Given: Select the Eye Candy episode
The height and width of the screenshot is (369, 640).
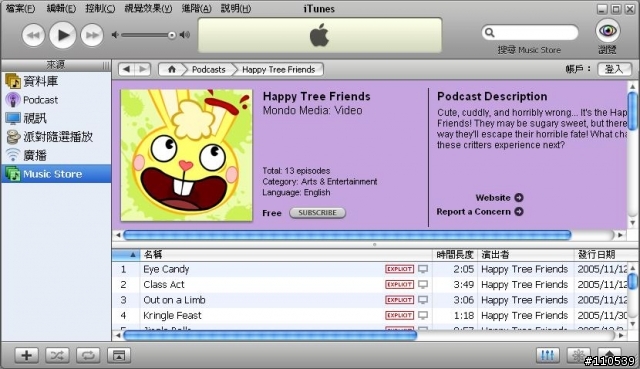Looking at the screenshot, I should 371,269.
